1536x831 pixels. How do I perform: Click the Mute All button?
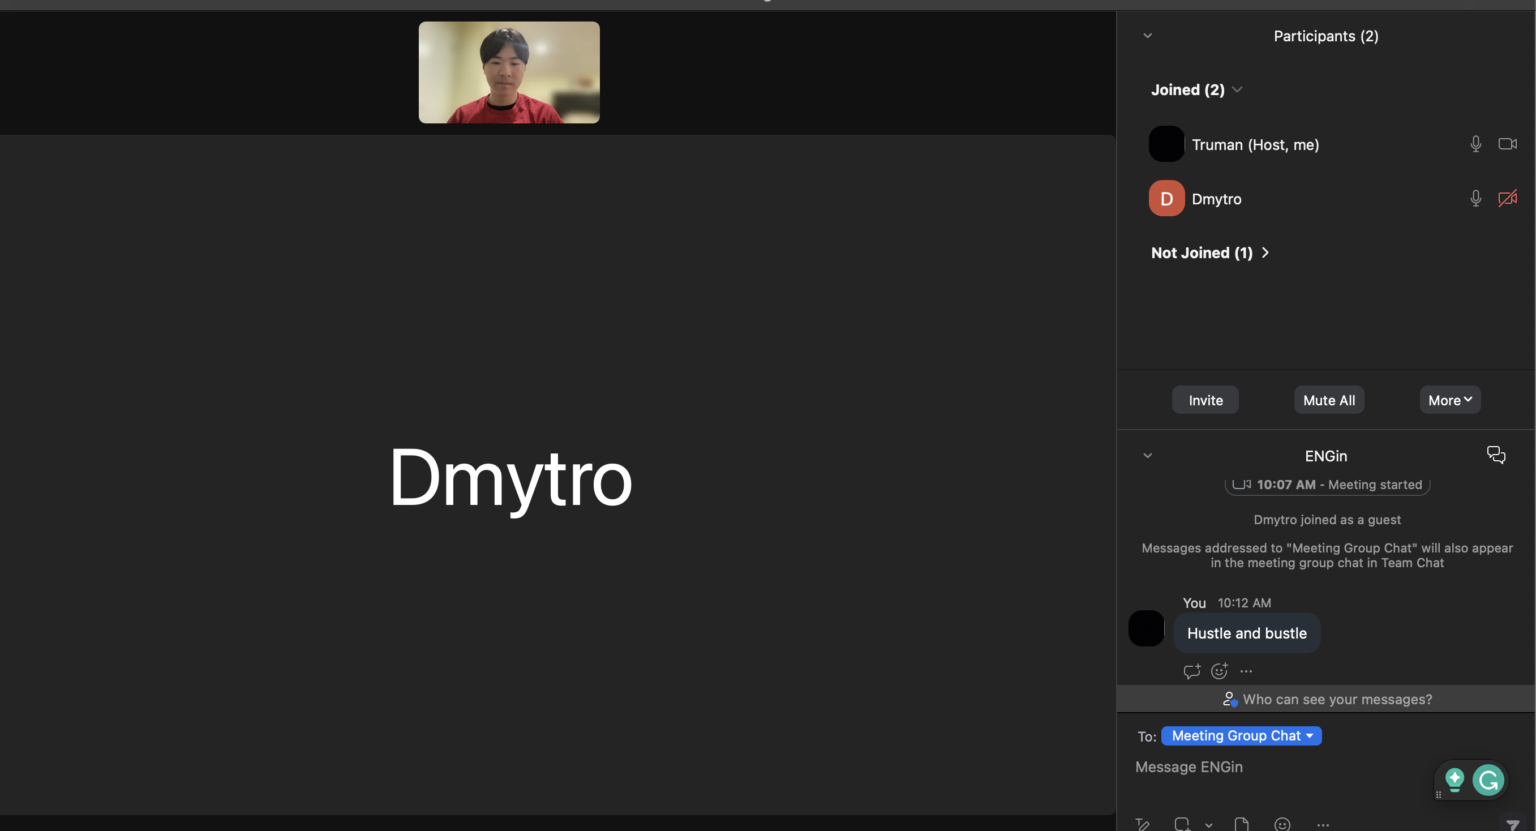point(1329,400)
